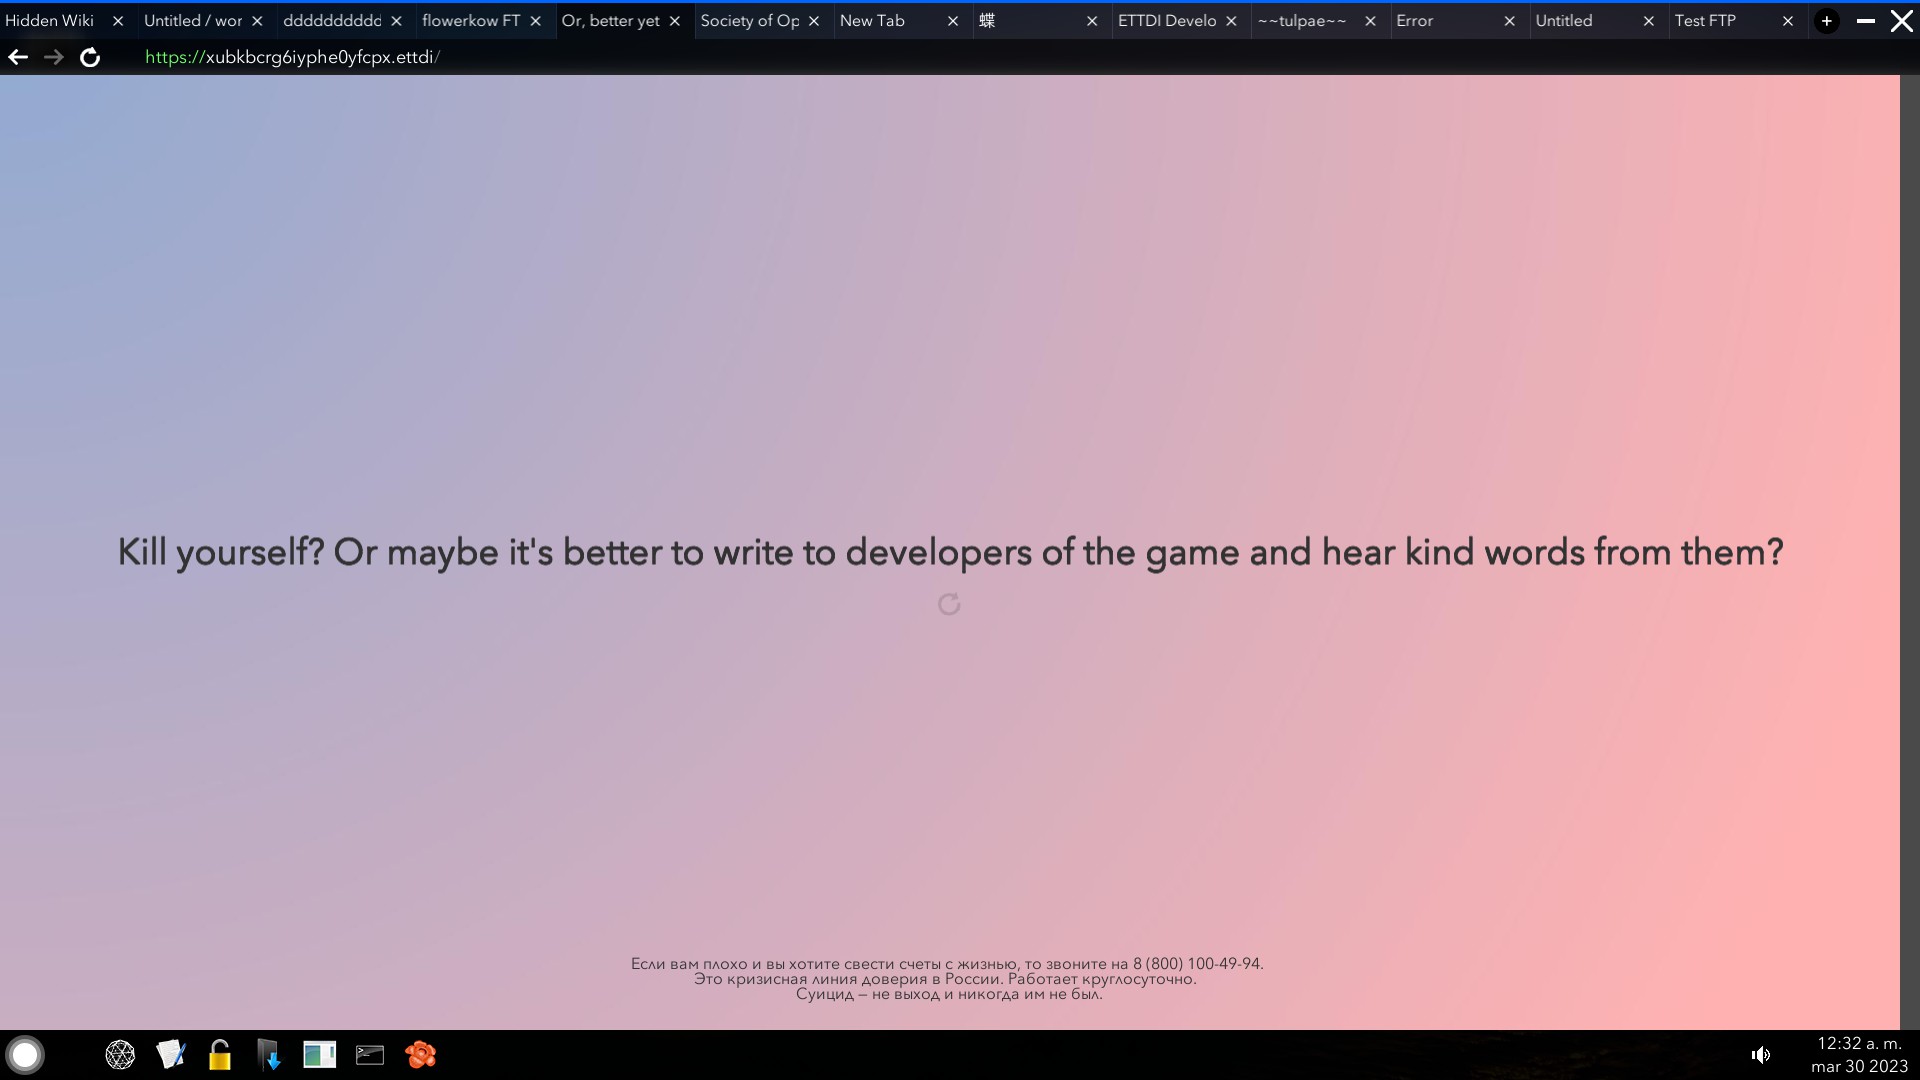Switch to the Hidden Wiki tab
This screenshot has width=1920, height=1080.
[50, 20]
